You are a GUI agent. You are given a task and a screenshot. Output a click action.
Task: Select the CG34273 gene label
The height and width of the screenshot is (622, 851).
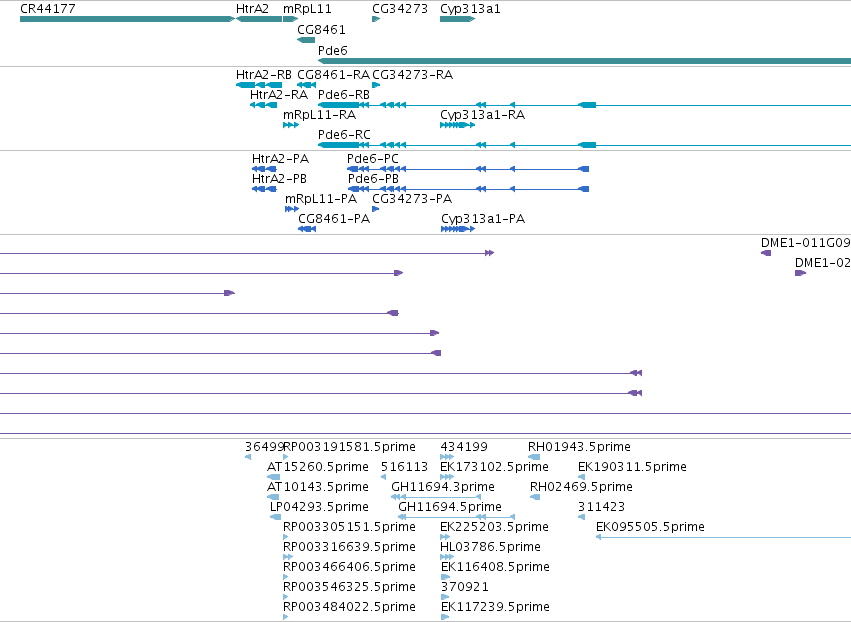coord(400,9)
